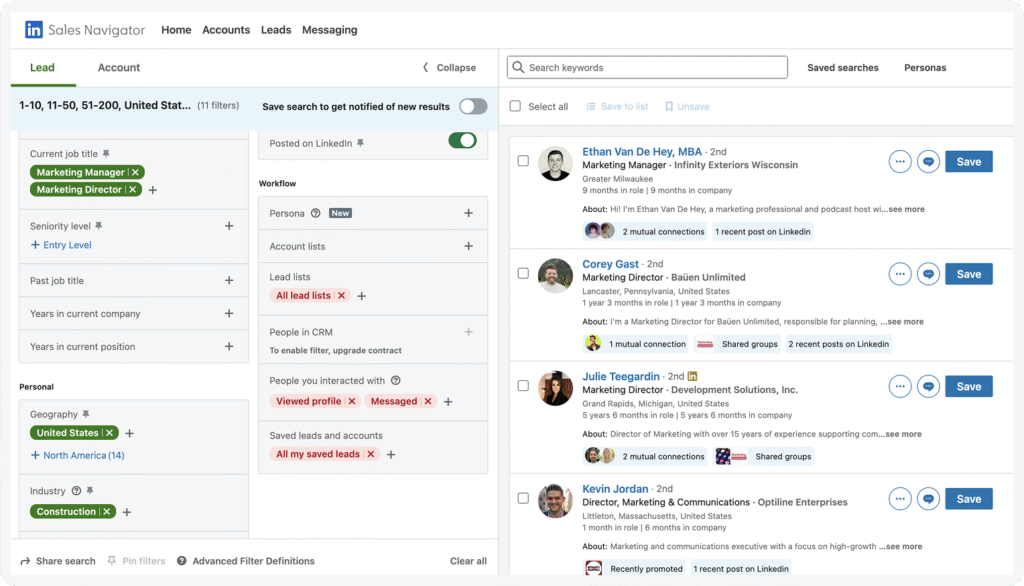Click the Persona help question mark icon
Viewport: 1024px width, 586px height.
315,213
